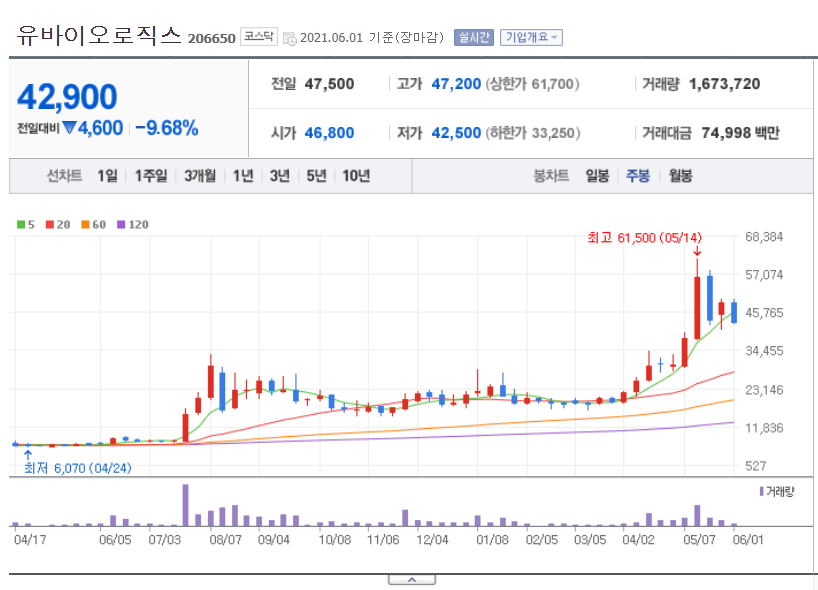This screenshot has width=818, height=590.
Task: Click the 08/07 date axis label
Action: click(225, 540)
